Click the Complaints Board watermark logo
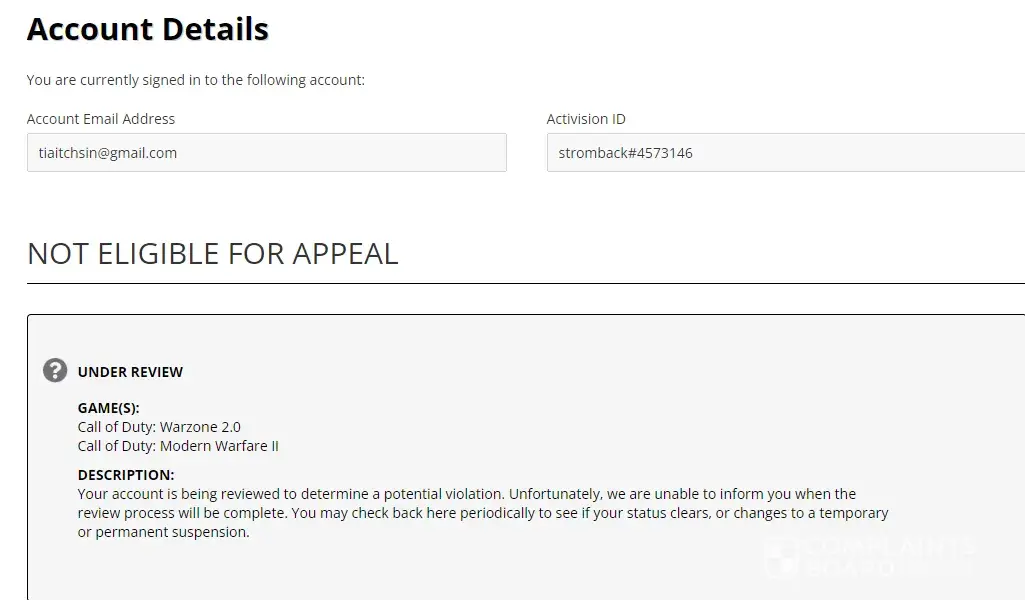The width and height of the screenshot is (1025, 600). coord(868,557)
